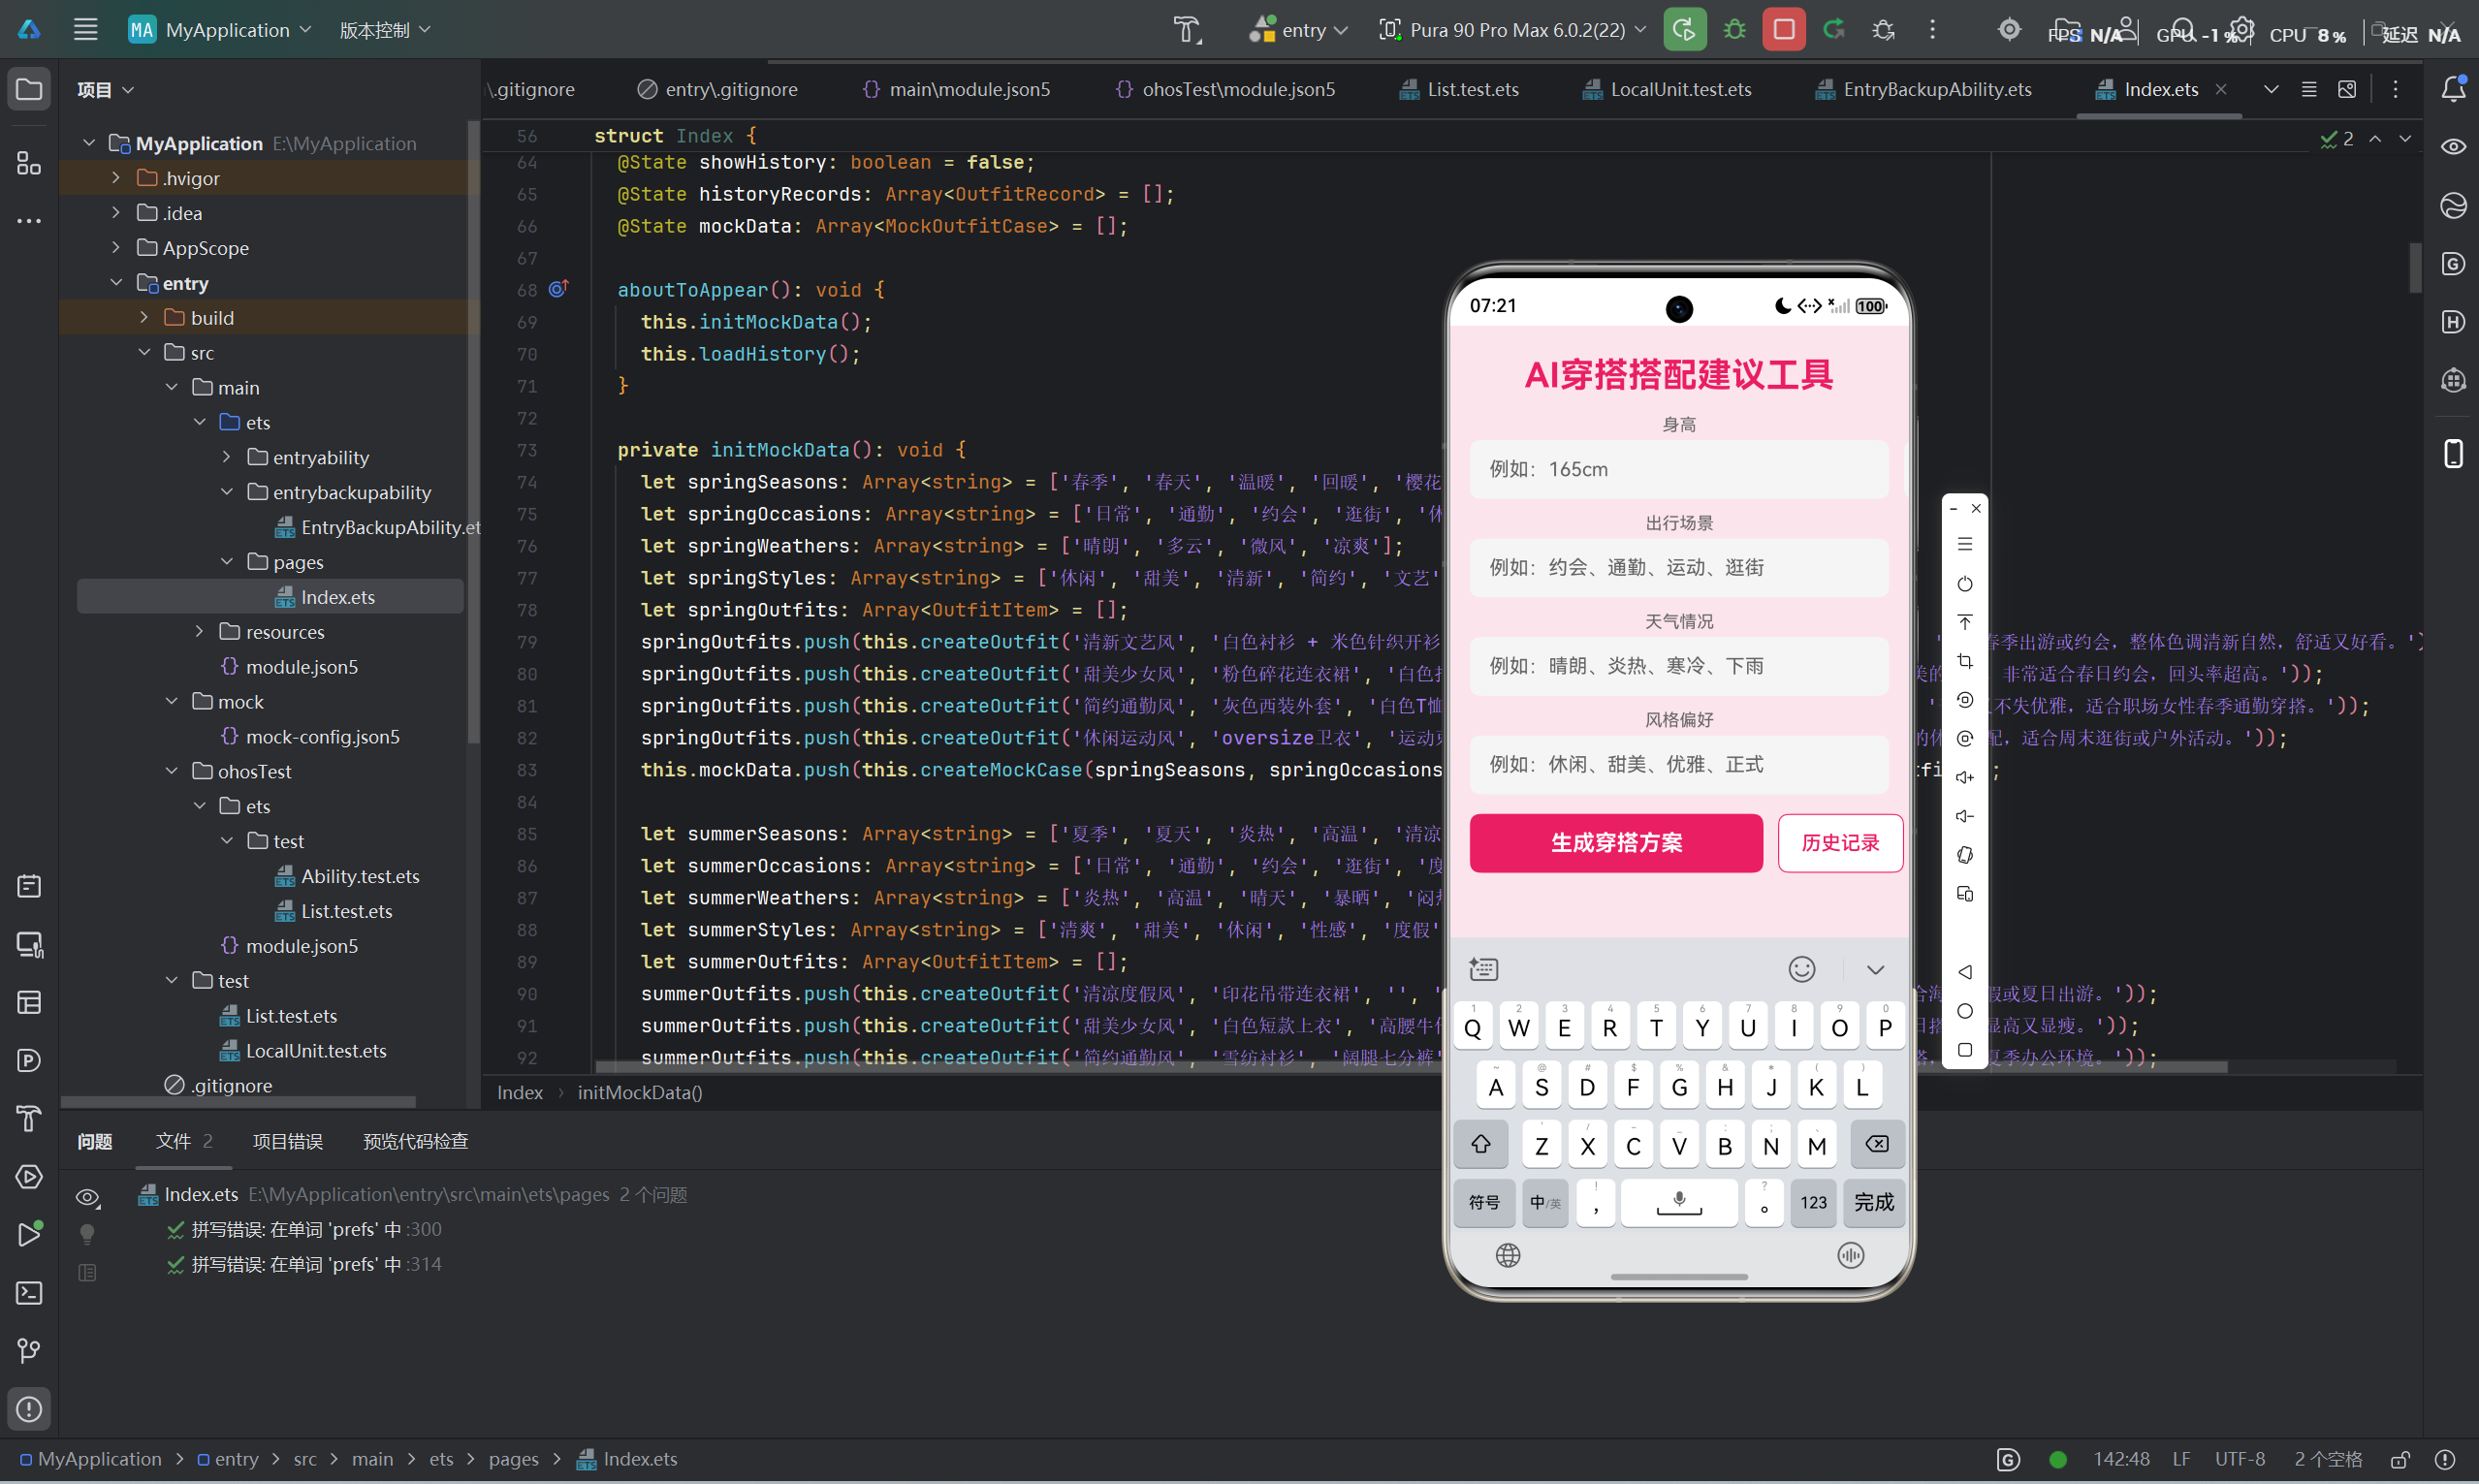2479x1484 pixels.
Task: Open the build hammer tool in top toolbar
Action: click(1186, 30)
